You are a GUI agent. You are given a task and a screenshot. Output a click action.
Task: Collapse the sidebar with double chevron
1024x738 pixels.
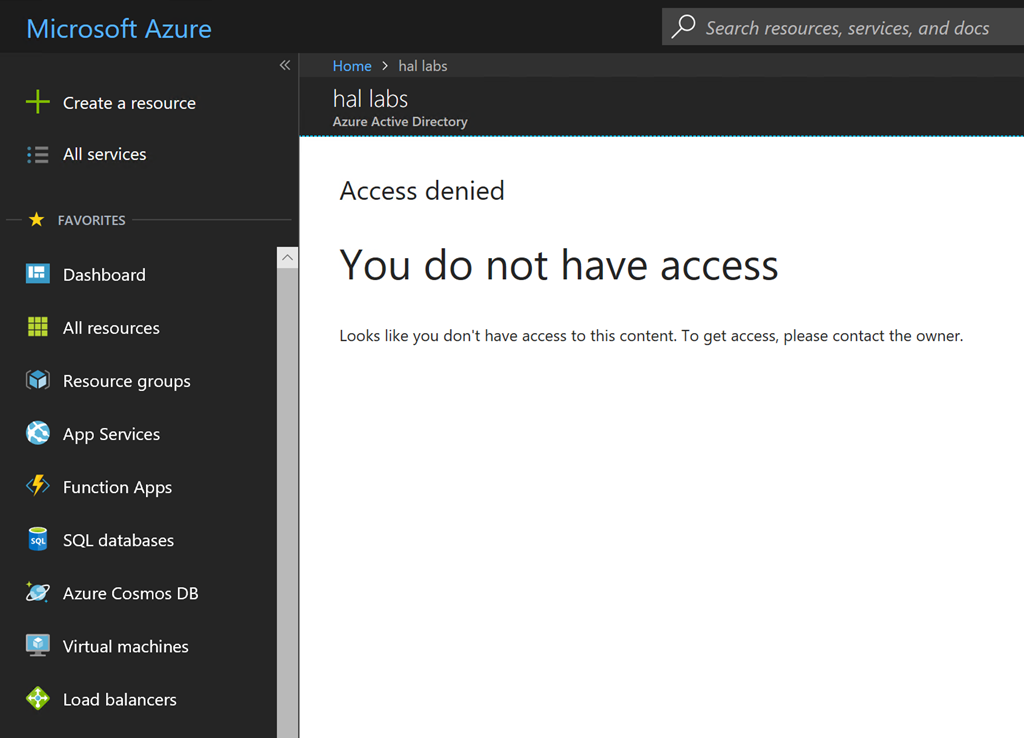pyautogui.click(x=285, y=65)
